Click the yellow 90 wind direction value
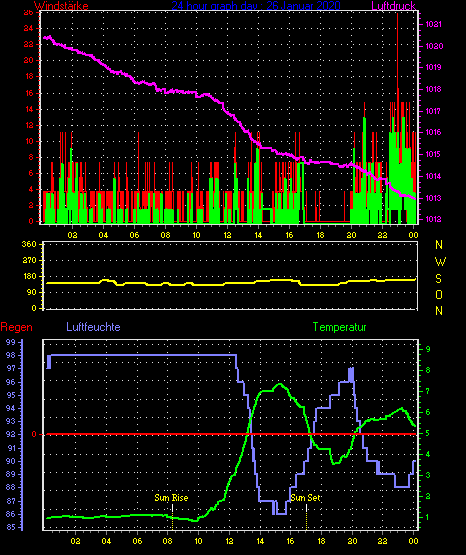The height and width of the screenshot is (555, 466). [x=32, y=292]
